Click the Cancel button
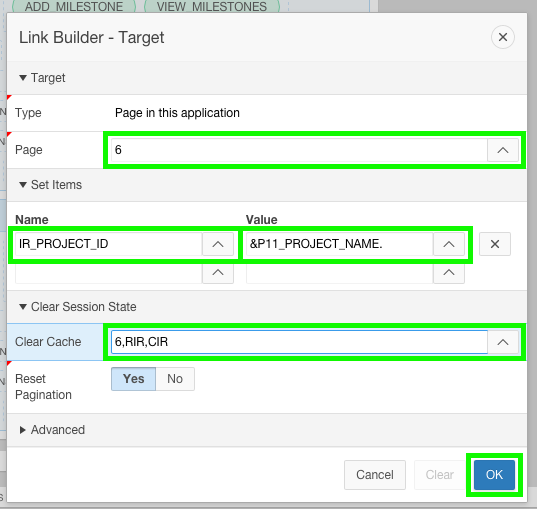The width and height of the screenshot is (537, 509). pos(375,475)
